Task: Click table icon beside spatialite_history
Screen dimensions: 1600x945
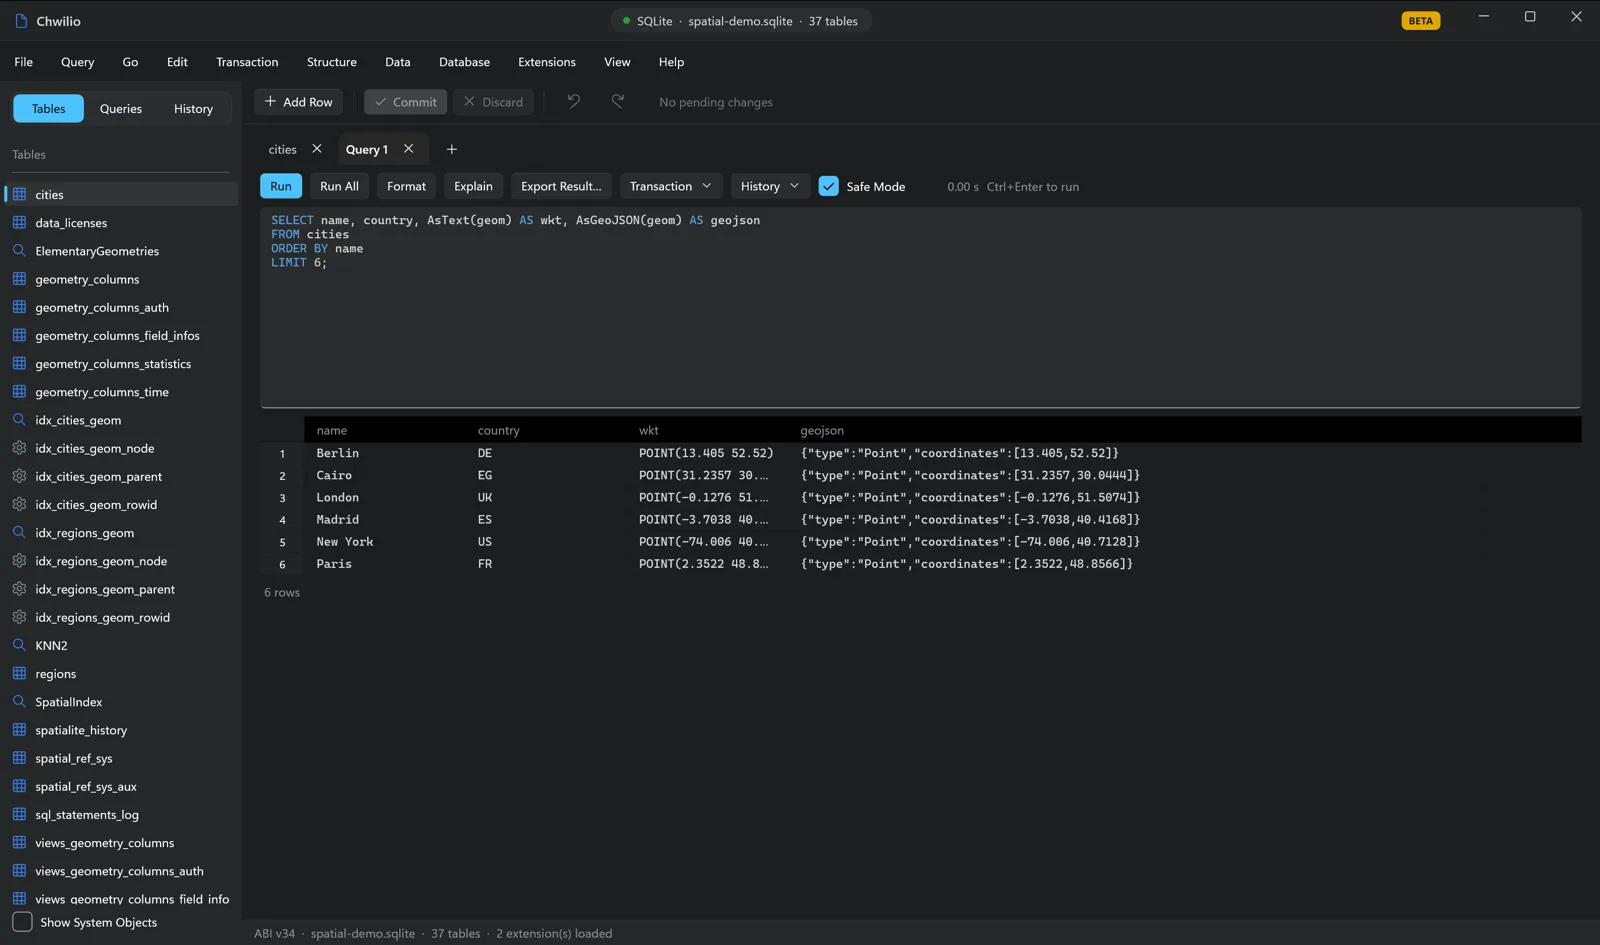Action: coord(19,730)
